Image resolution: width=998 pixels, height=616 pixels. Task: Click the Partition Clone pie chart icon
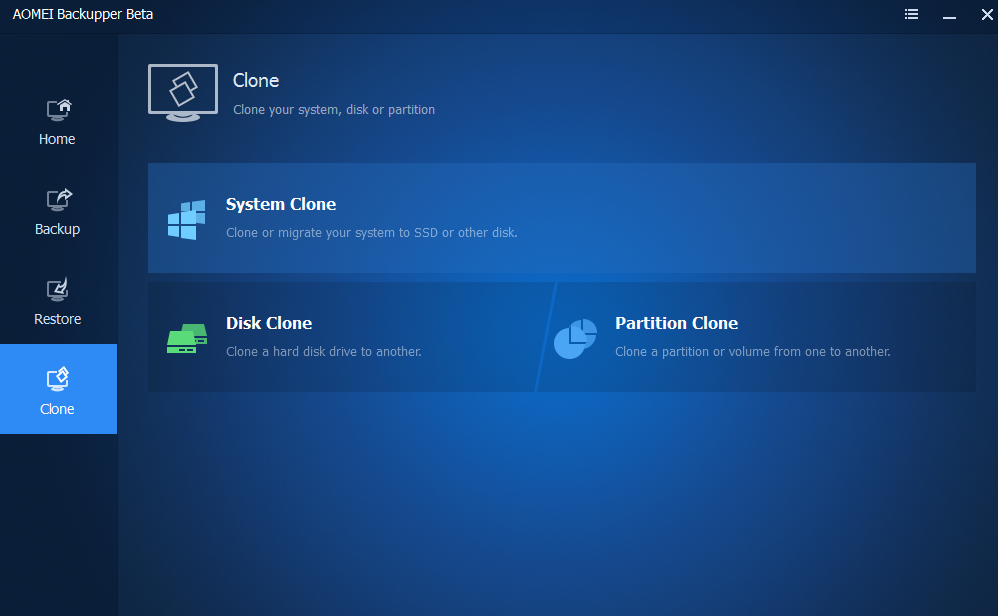pos(575,338)
